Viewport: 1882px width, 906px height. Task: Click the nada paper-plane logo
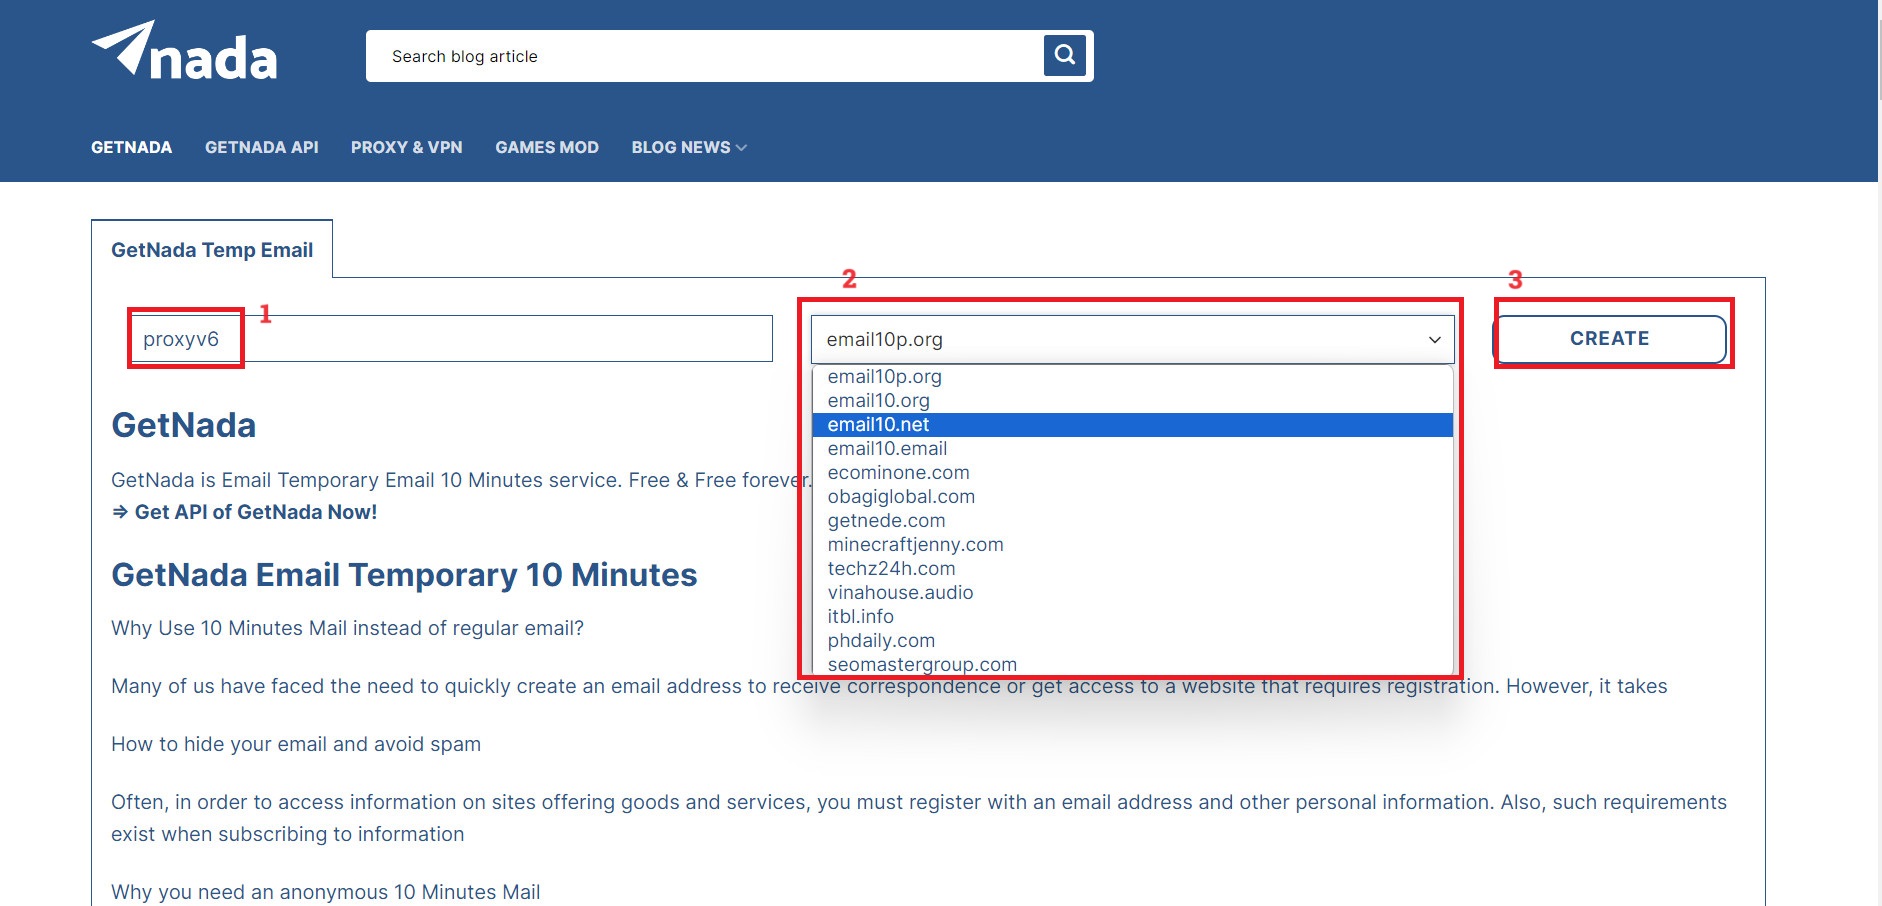[185, 51]
